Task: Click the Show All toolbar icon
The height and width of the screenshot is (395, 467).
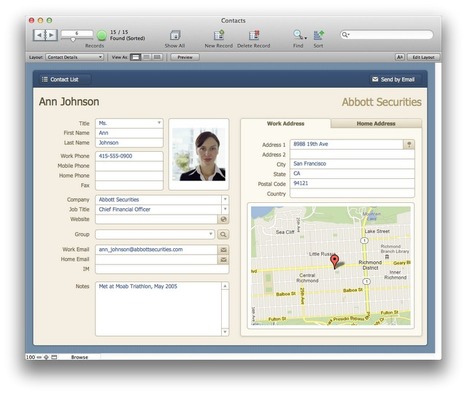Action: [x=175, y=35]
